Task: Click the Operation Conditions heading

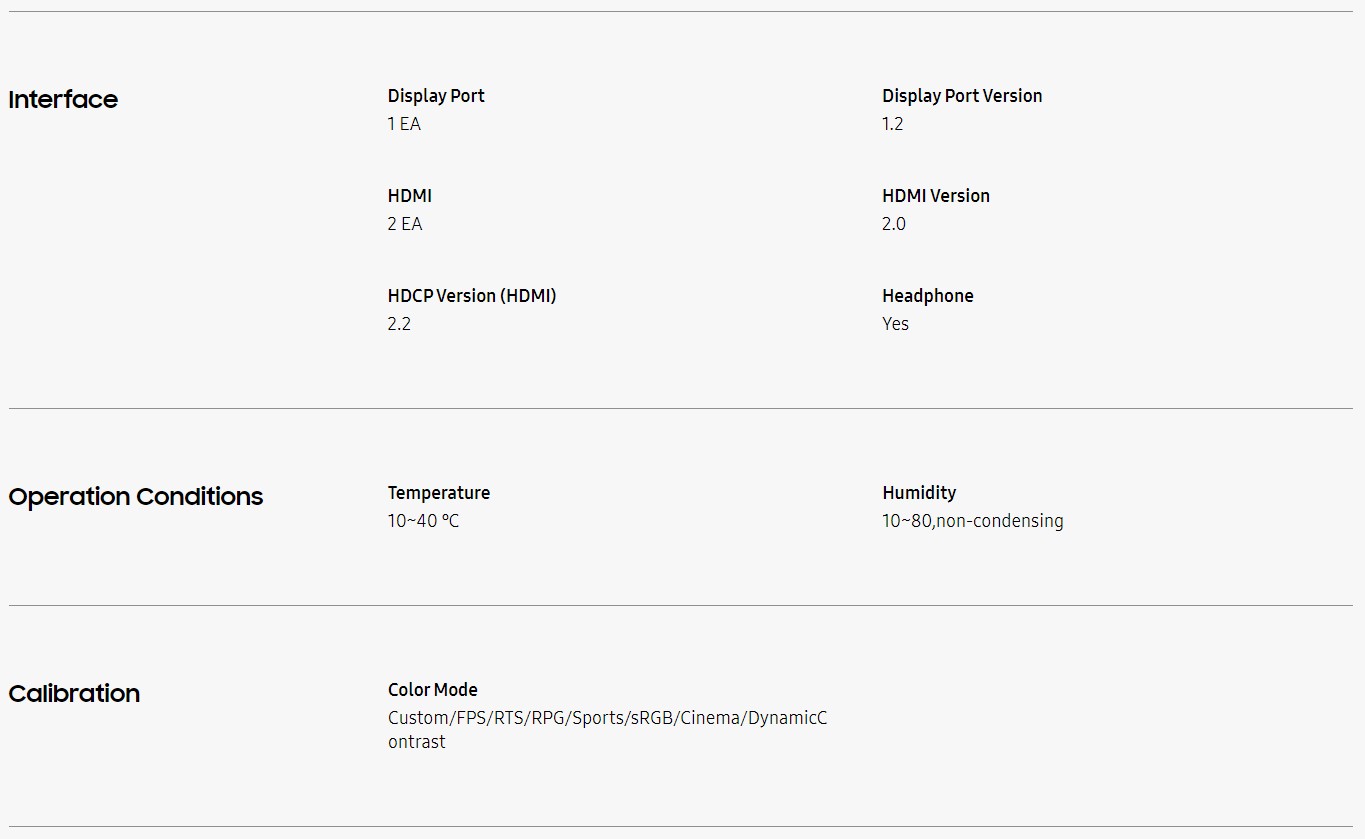Action: click(x=136, y=497)
